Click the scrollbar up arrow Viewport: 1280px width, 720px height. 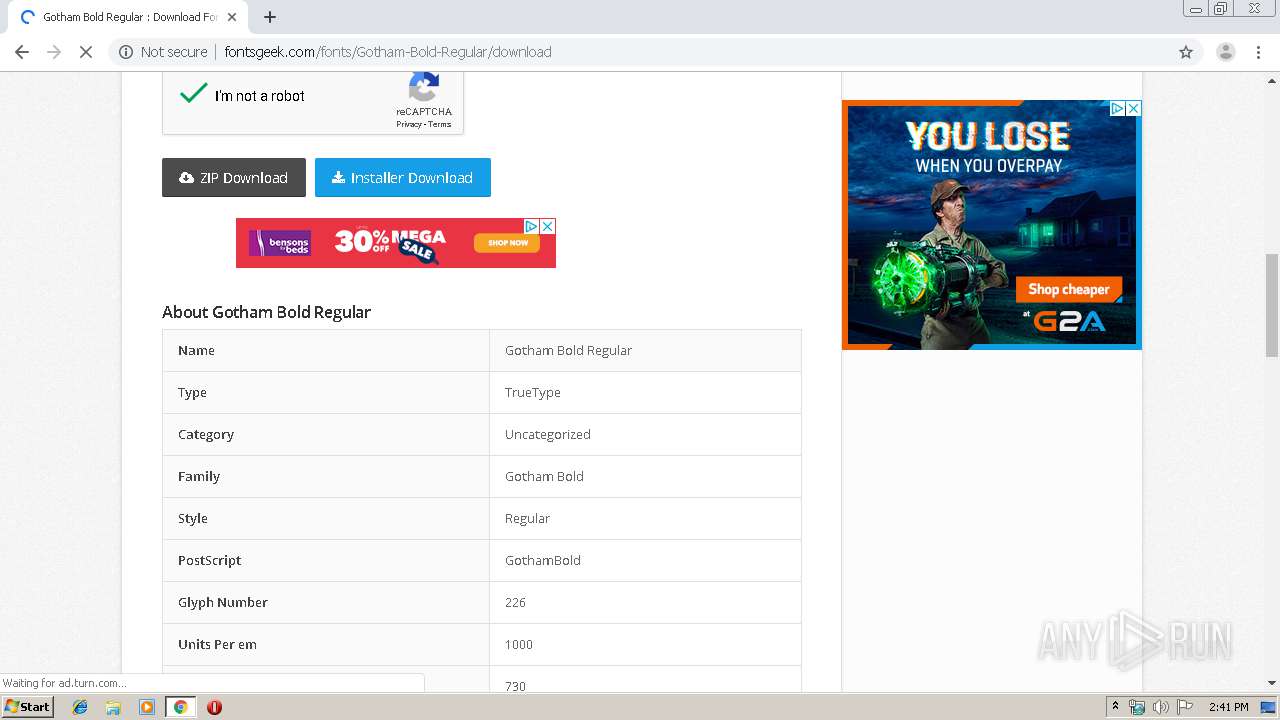[x=1272, y=80]
